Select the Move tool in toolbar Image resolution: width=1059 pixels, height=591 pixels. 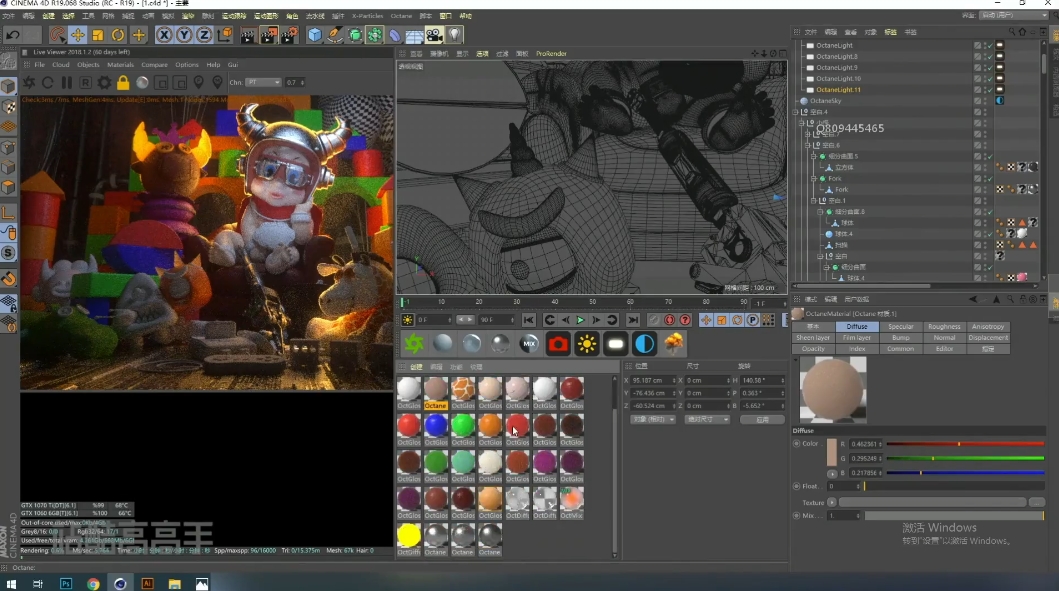77,35
